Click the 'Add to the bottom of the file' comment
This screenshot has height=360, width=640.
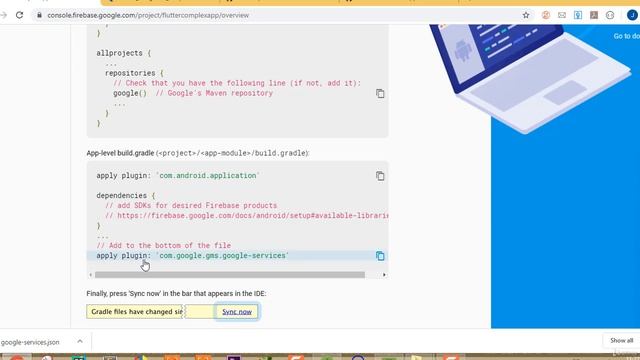coord(164,245)
